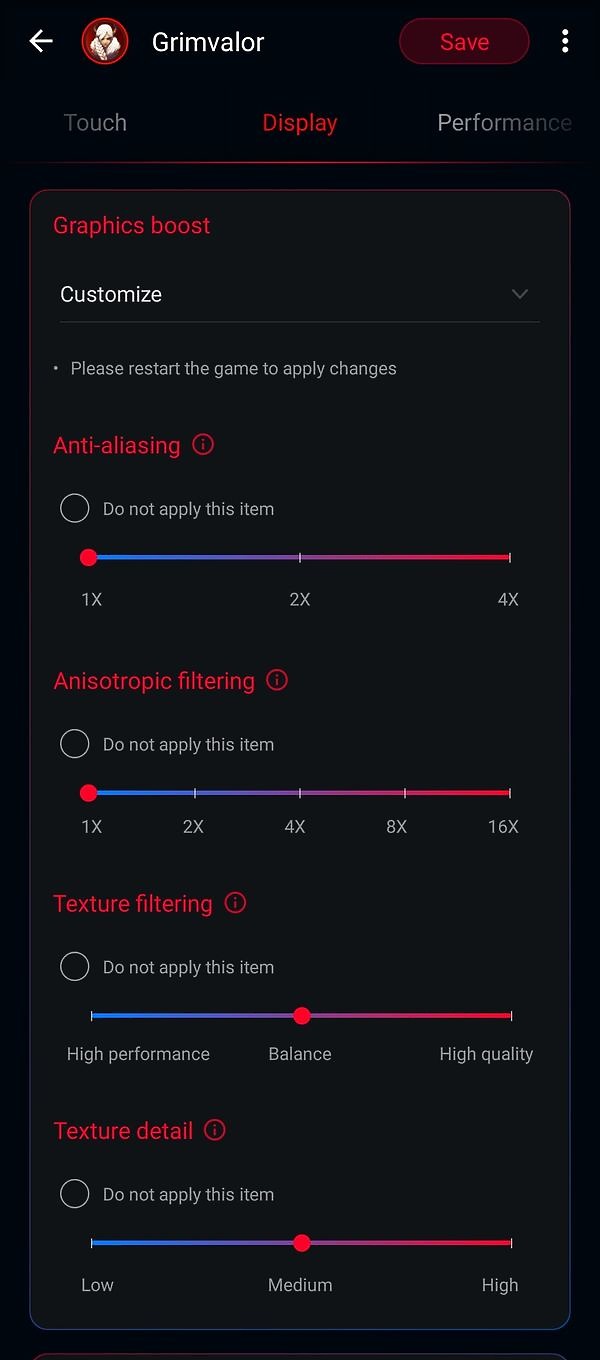Open the Performance tab

pyautogui.click(x=505, y=123)
